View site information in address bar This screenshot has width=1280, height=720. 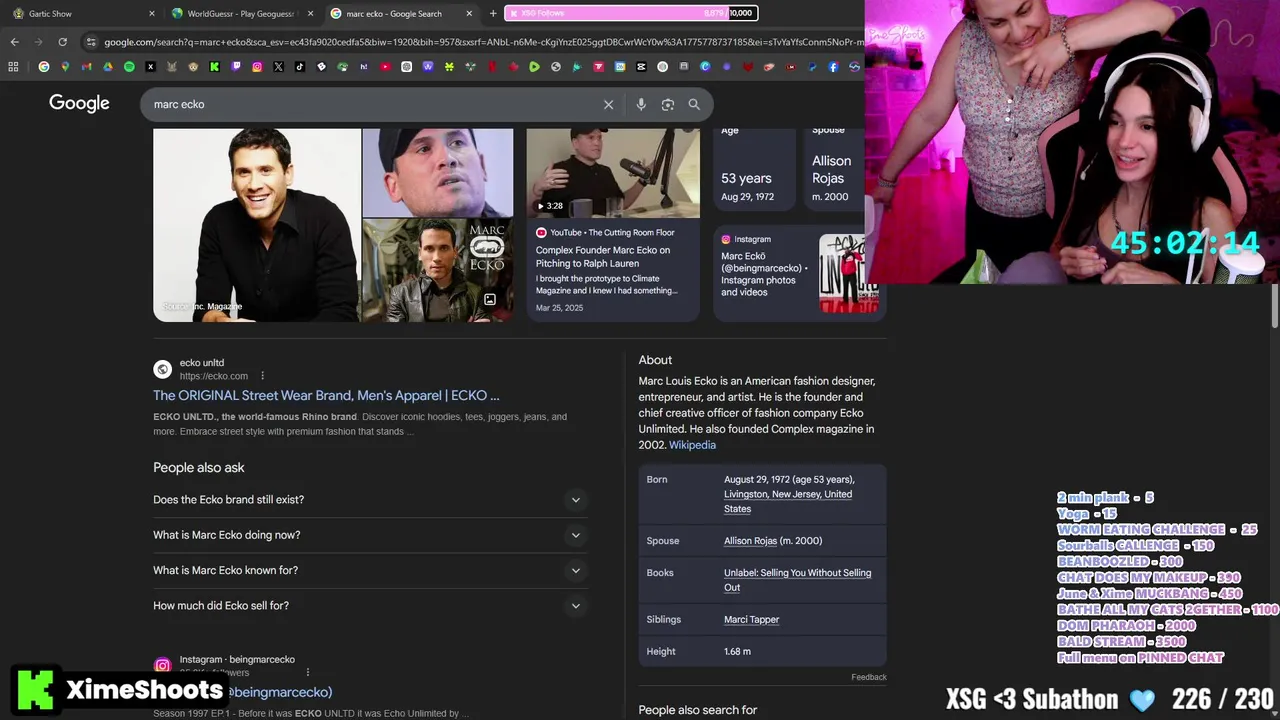point(91,42)
